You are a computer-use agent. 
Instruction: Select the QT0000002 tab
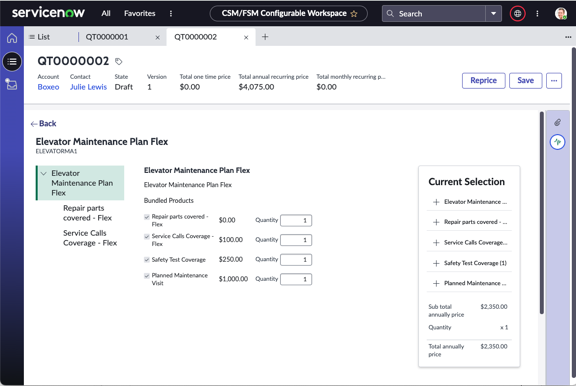195,37
